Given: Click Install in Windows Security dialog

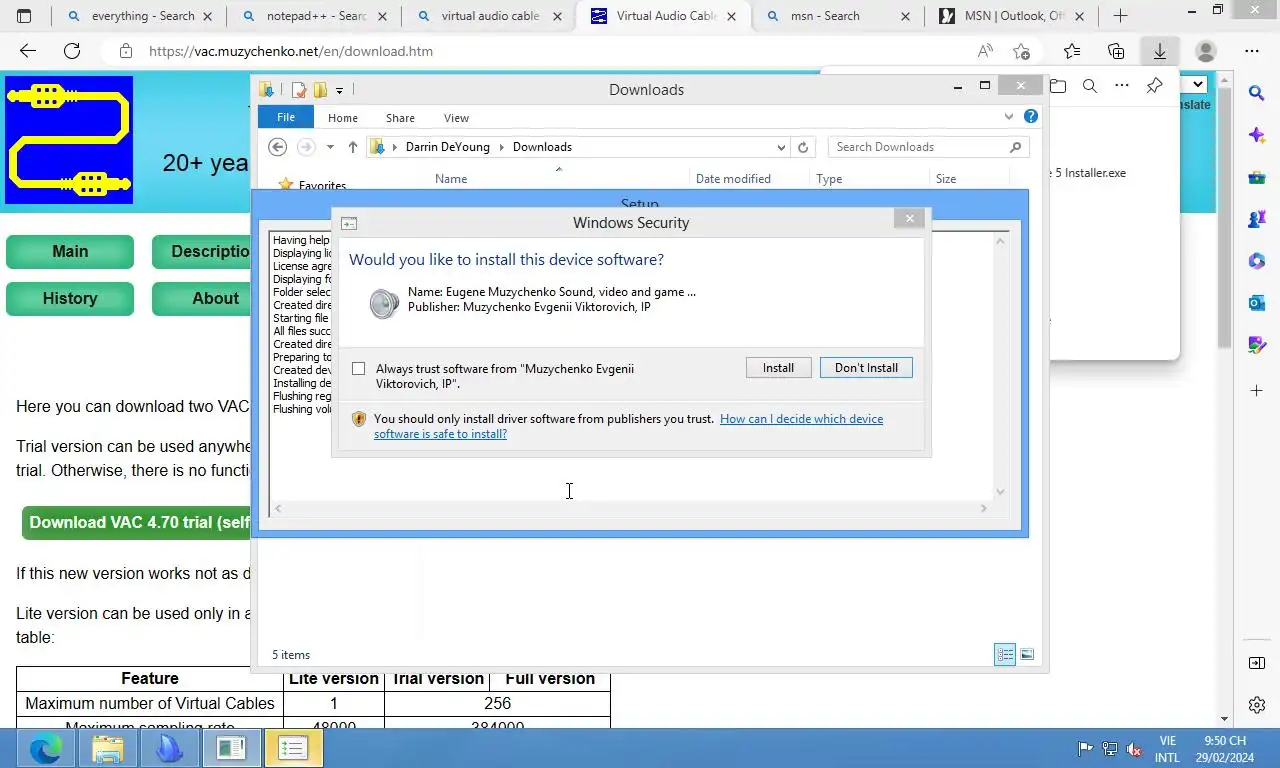Looking at the screenshot, I should tap(778, 368).
